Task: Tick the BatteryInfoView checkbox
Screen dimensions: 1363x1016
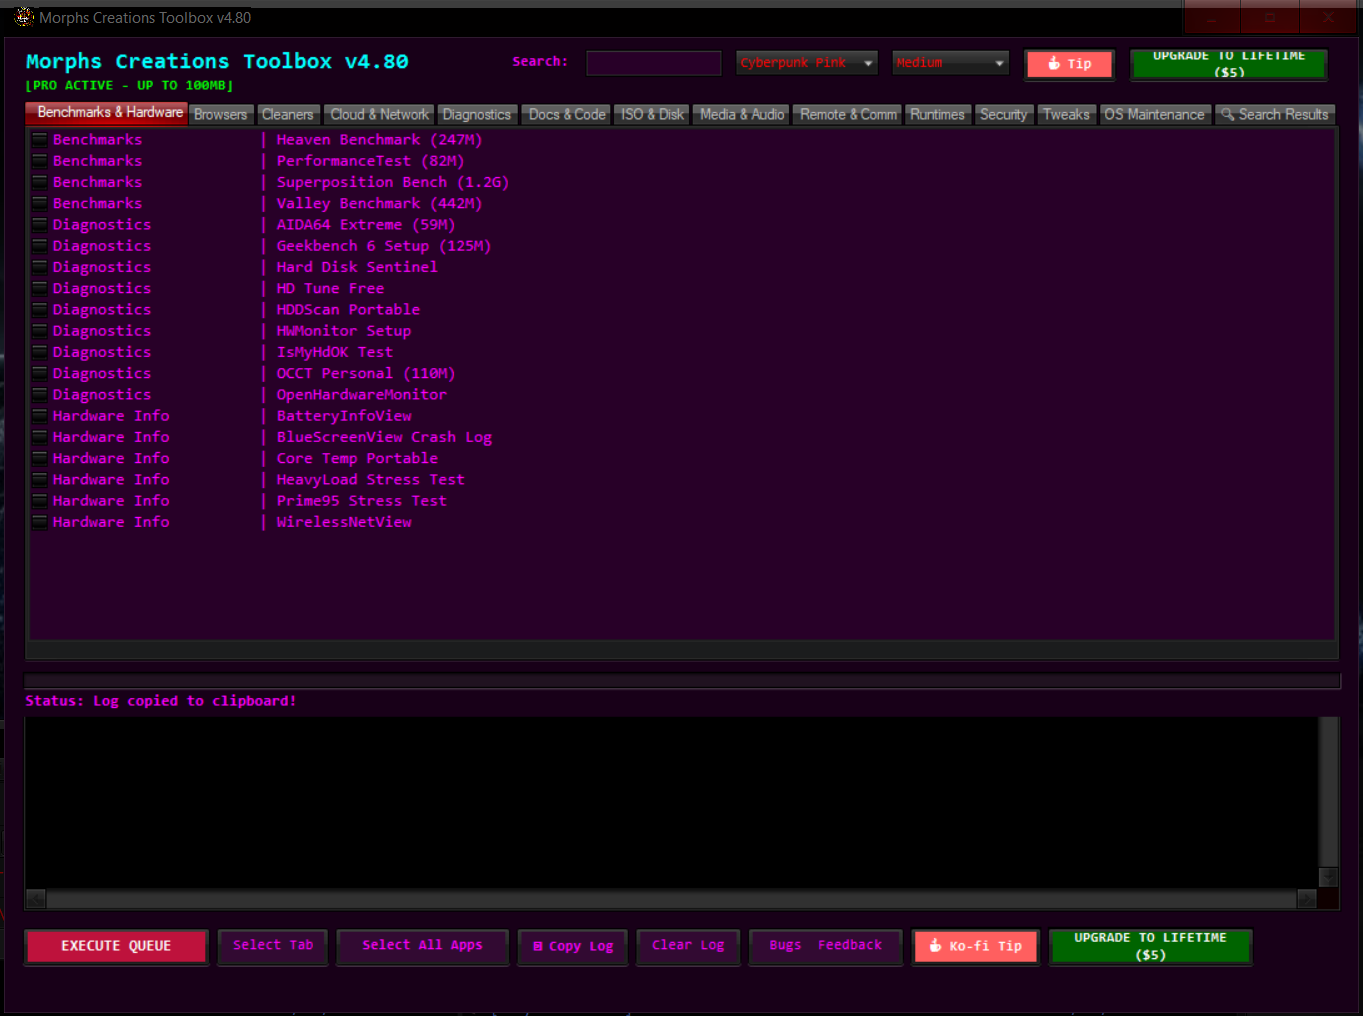Action: 40,416
